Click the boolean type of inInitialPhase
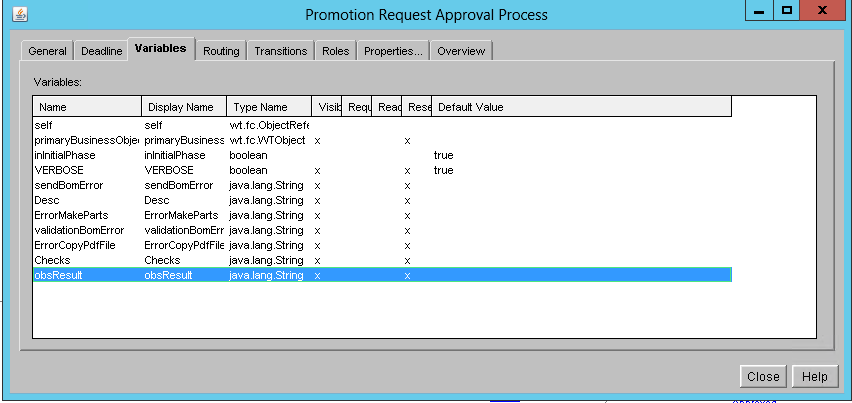The height and width of the screenshot is (403, 852). (x=248, y=155)
